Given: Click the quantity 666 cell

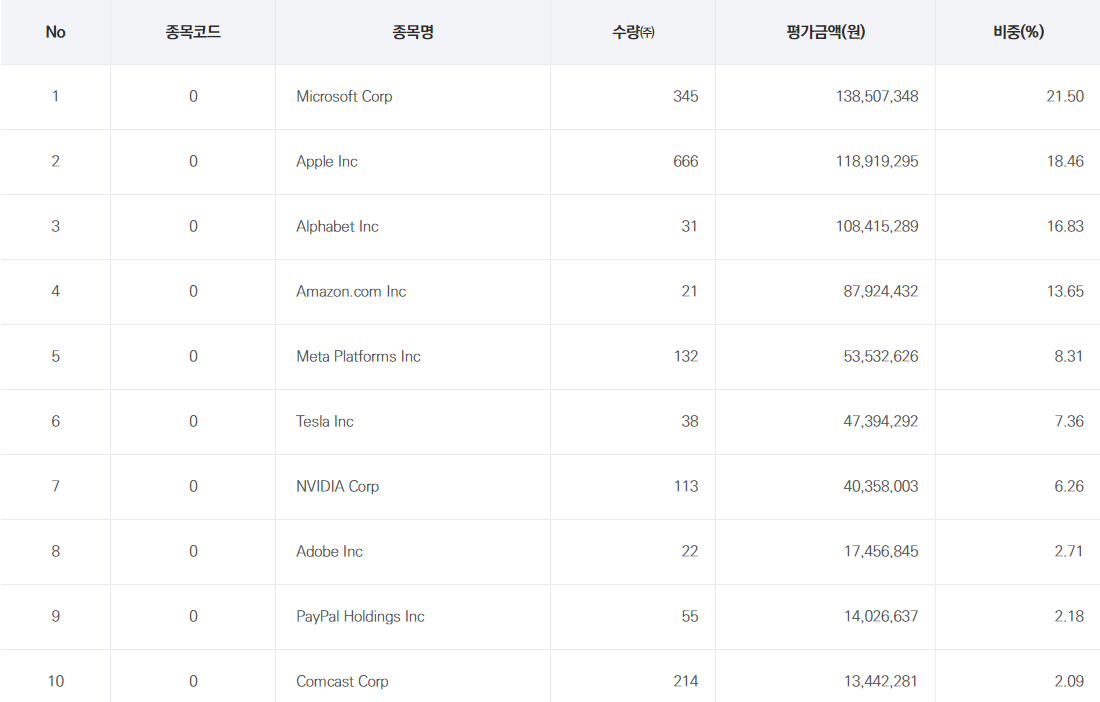Looking at the screenshot, I should pyautogui.click(x=685, y=162).
